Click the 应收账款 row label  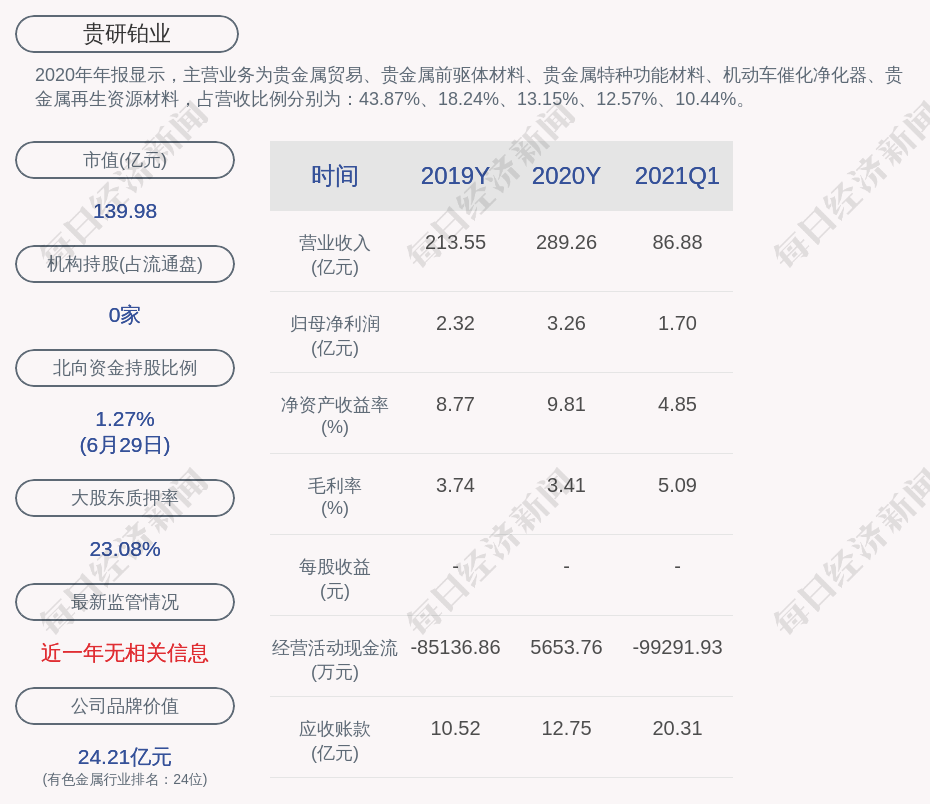pyautogui.click(x=335, y=741)
